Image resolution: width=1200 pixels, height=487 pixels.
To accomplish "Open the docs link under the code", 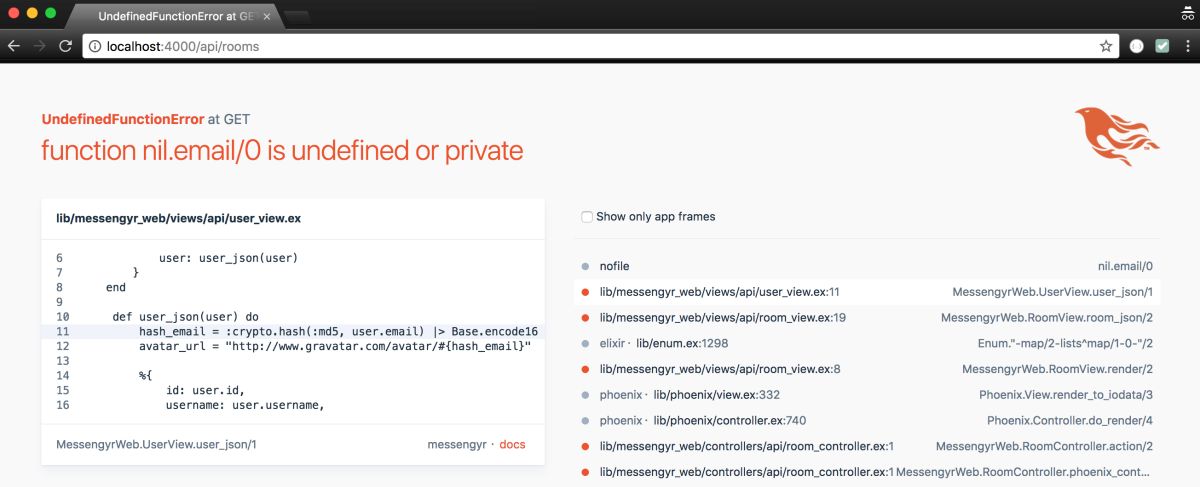I will pos(512,445).
